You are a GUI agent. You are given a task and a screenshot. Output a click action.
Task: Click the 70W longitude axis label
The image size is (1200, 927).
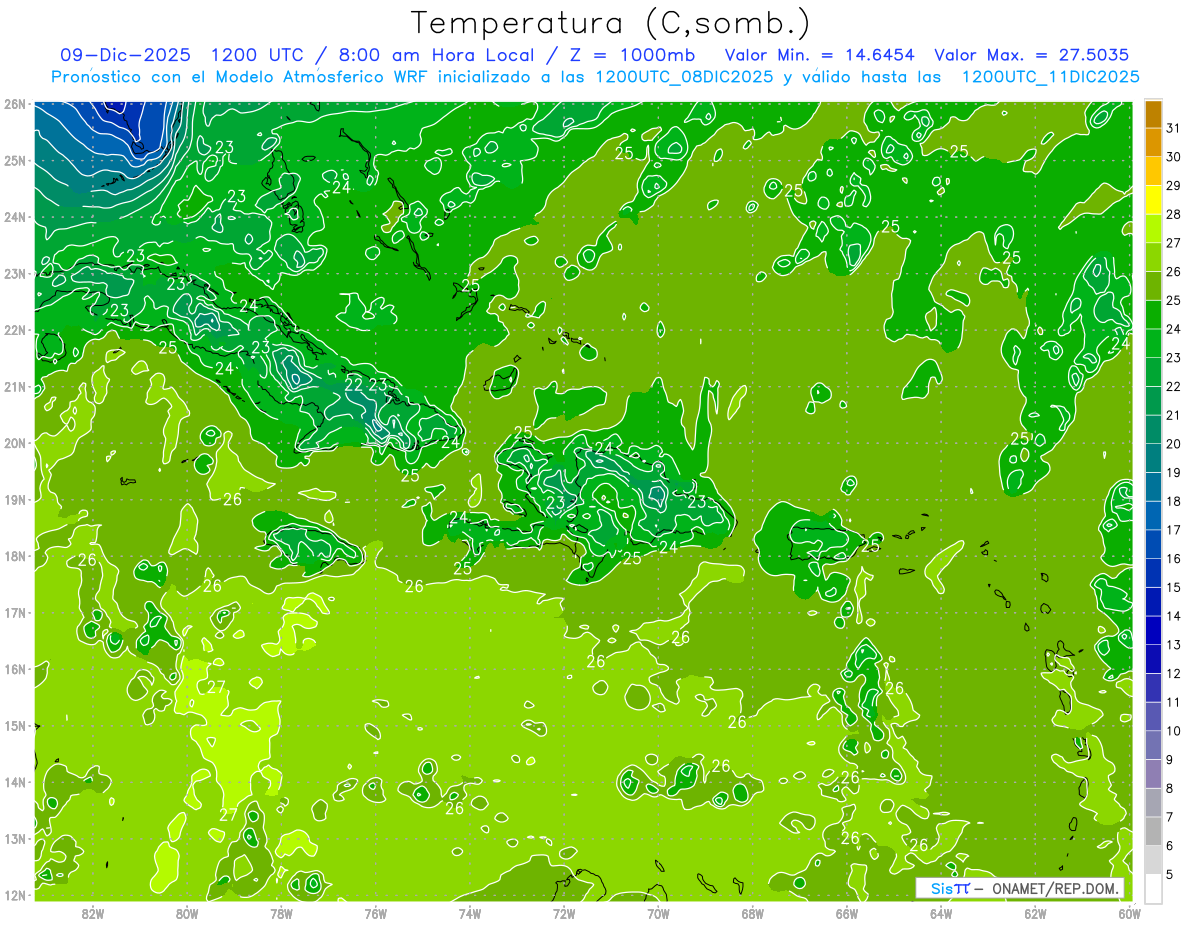[657, 913]
